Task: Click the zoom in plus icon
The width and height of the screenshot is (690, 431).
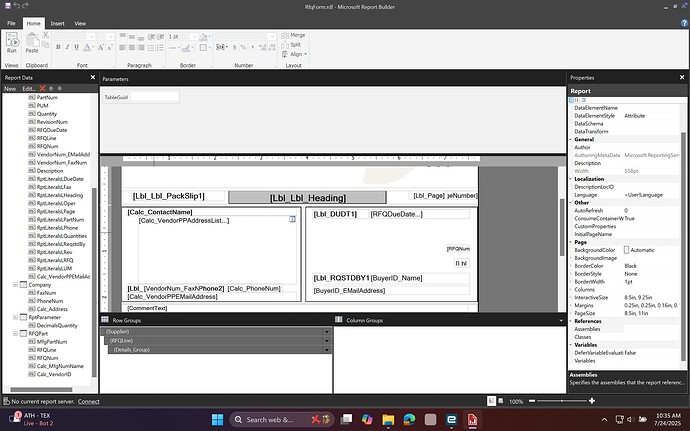Action: click(592, 401)
